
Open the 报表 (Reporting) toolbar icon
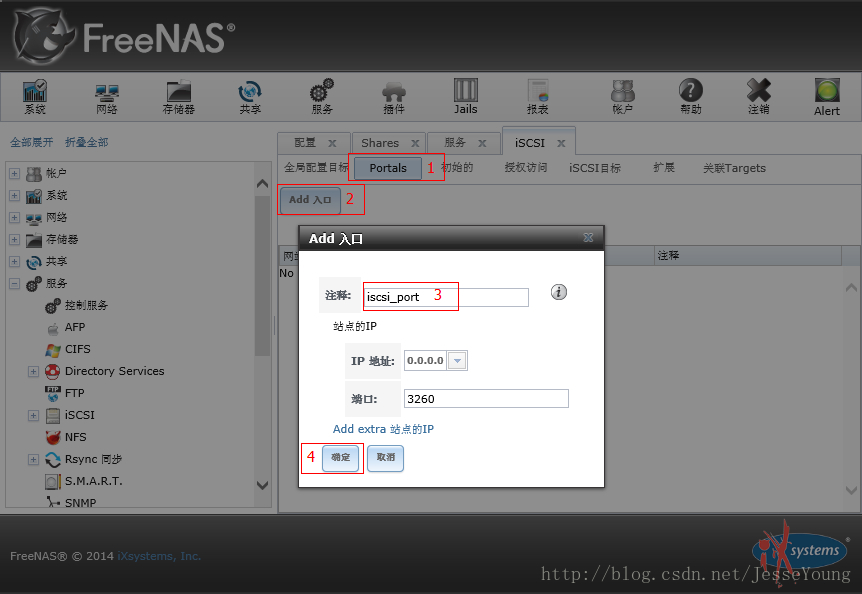[x=538, y=97]
